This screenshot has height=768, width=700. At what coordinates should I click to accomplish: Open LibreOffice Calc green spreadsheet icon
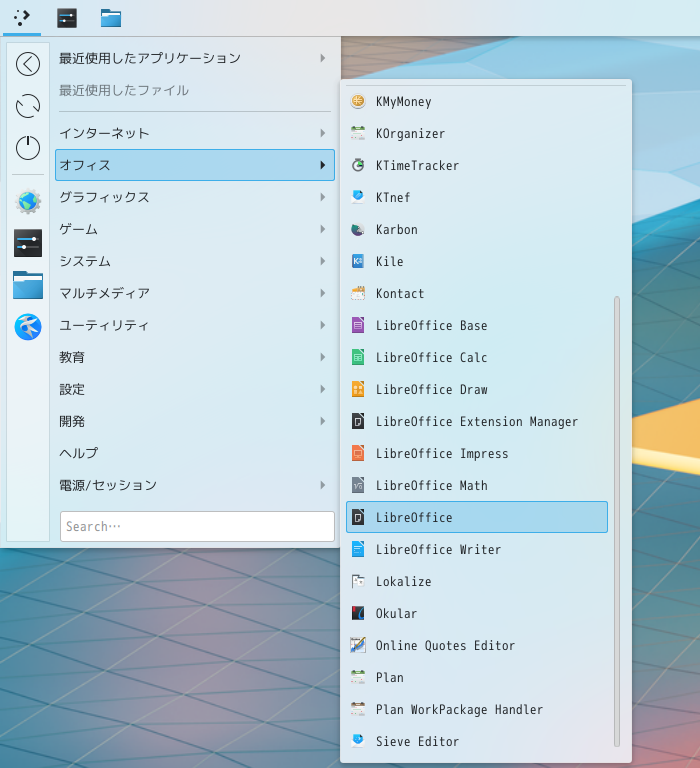[358, 358]
